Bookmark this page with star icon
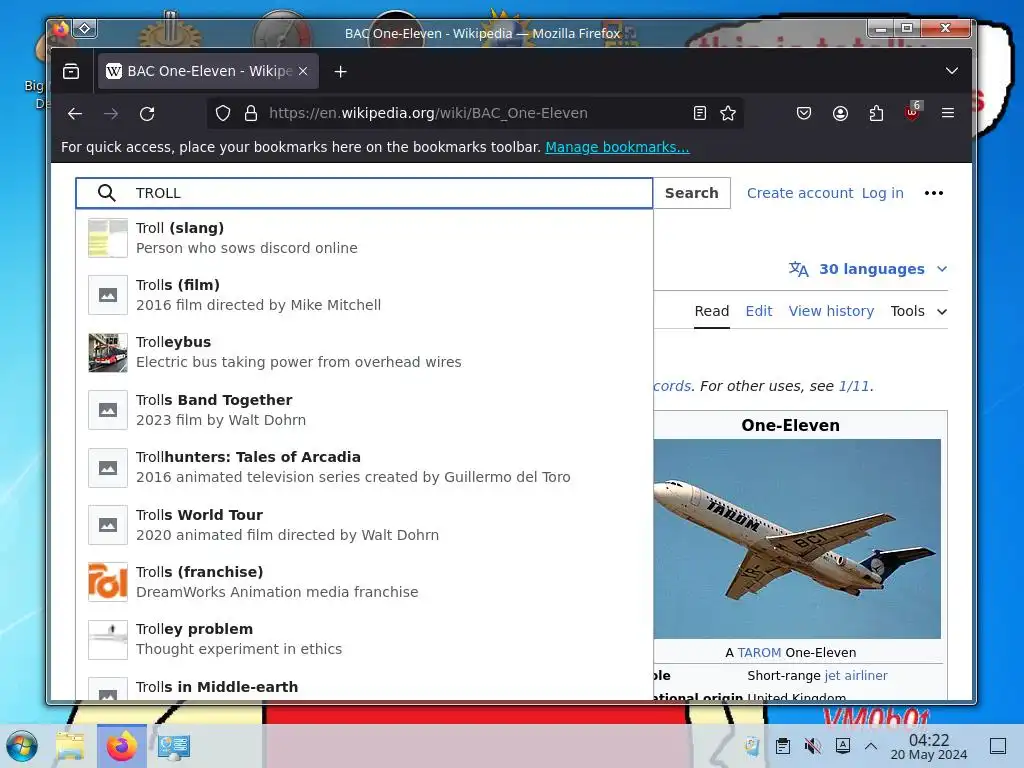The width and height of the screenshot is (1024, 768). [728, 114]
